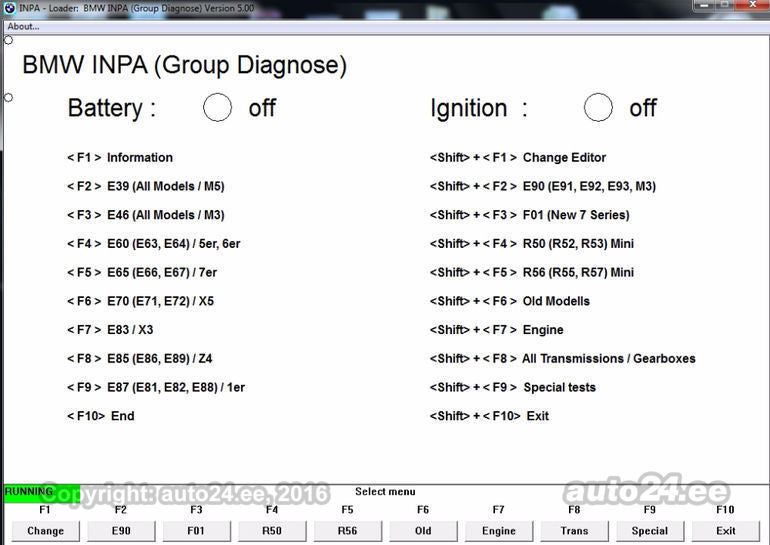Select the 'Special tests' line
This screenshot has width=770, height=545.
[x=513, y=387]
